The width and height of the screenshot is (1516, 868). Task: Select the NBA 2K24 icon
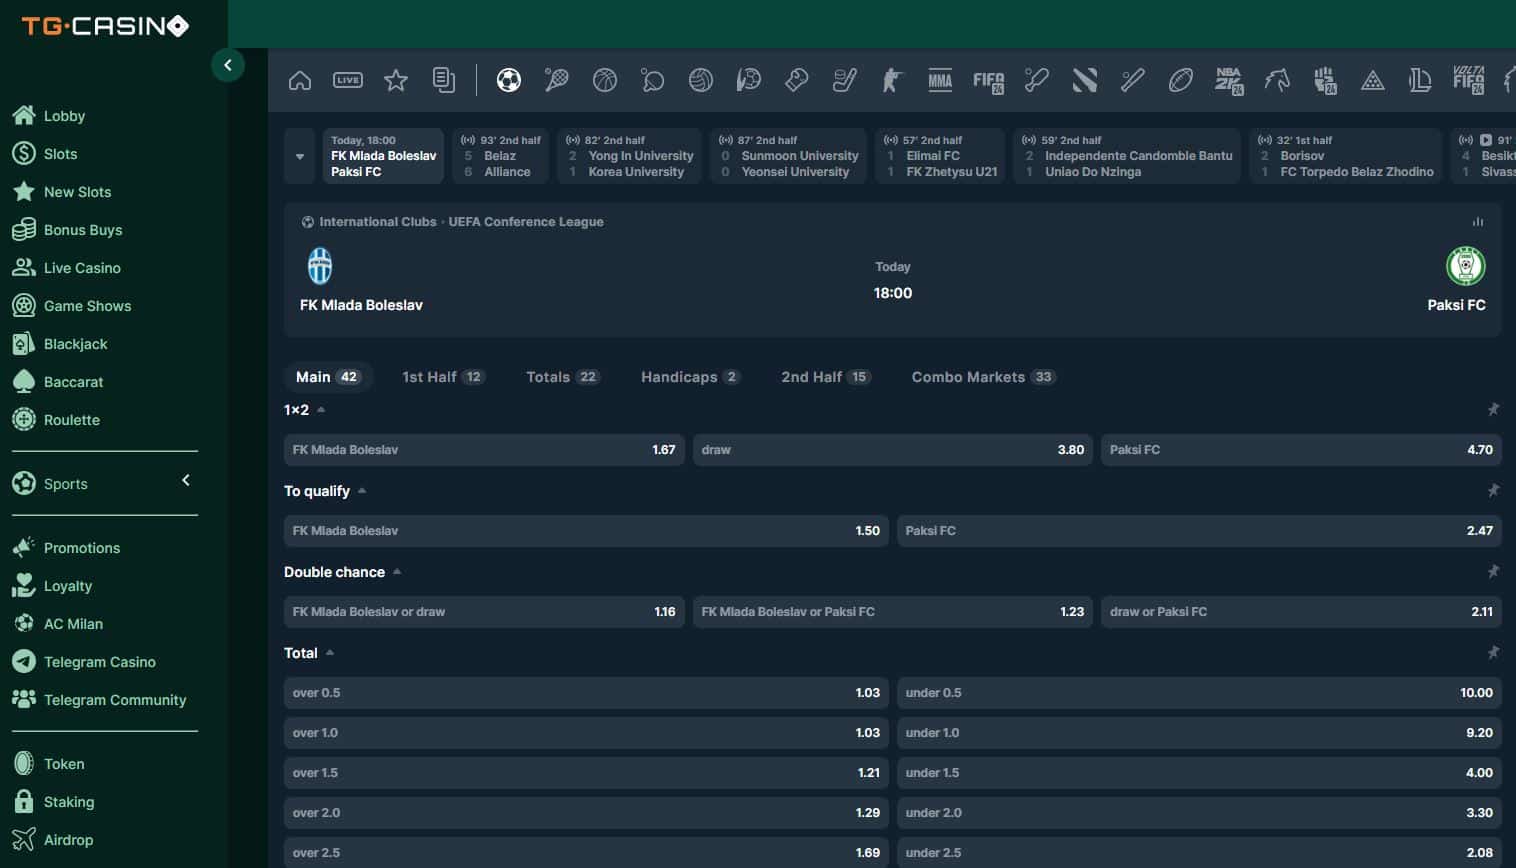pos(1229,81)
